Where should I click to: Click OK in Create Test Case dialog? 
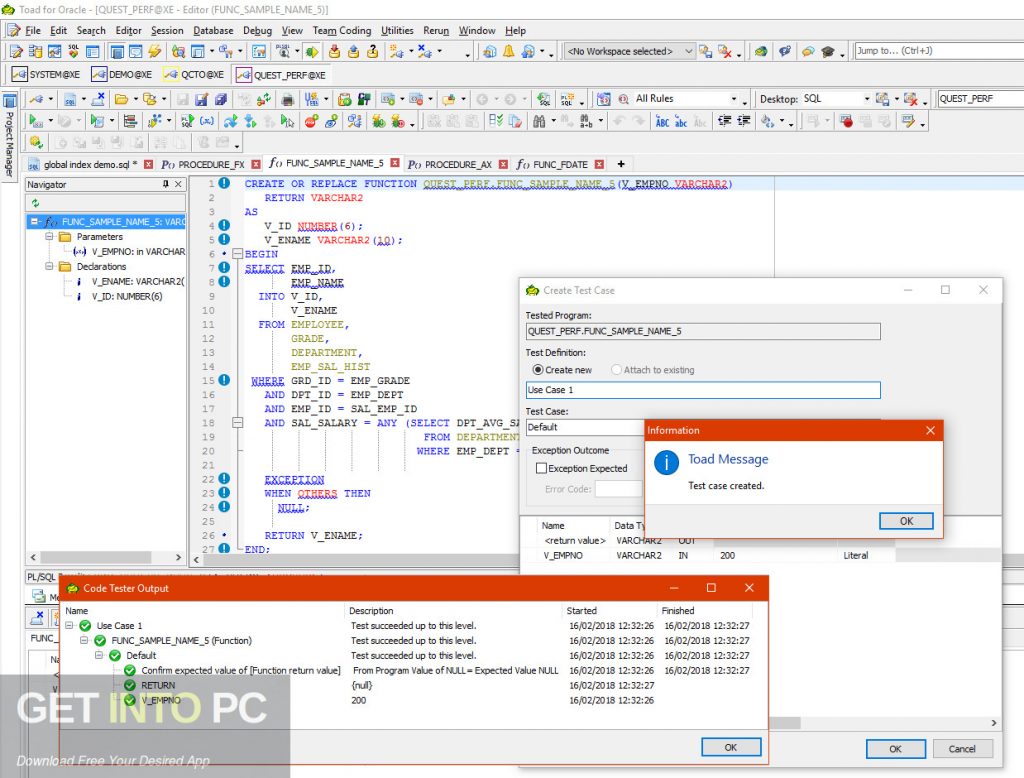click(895, 749)
